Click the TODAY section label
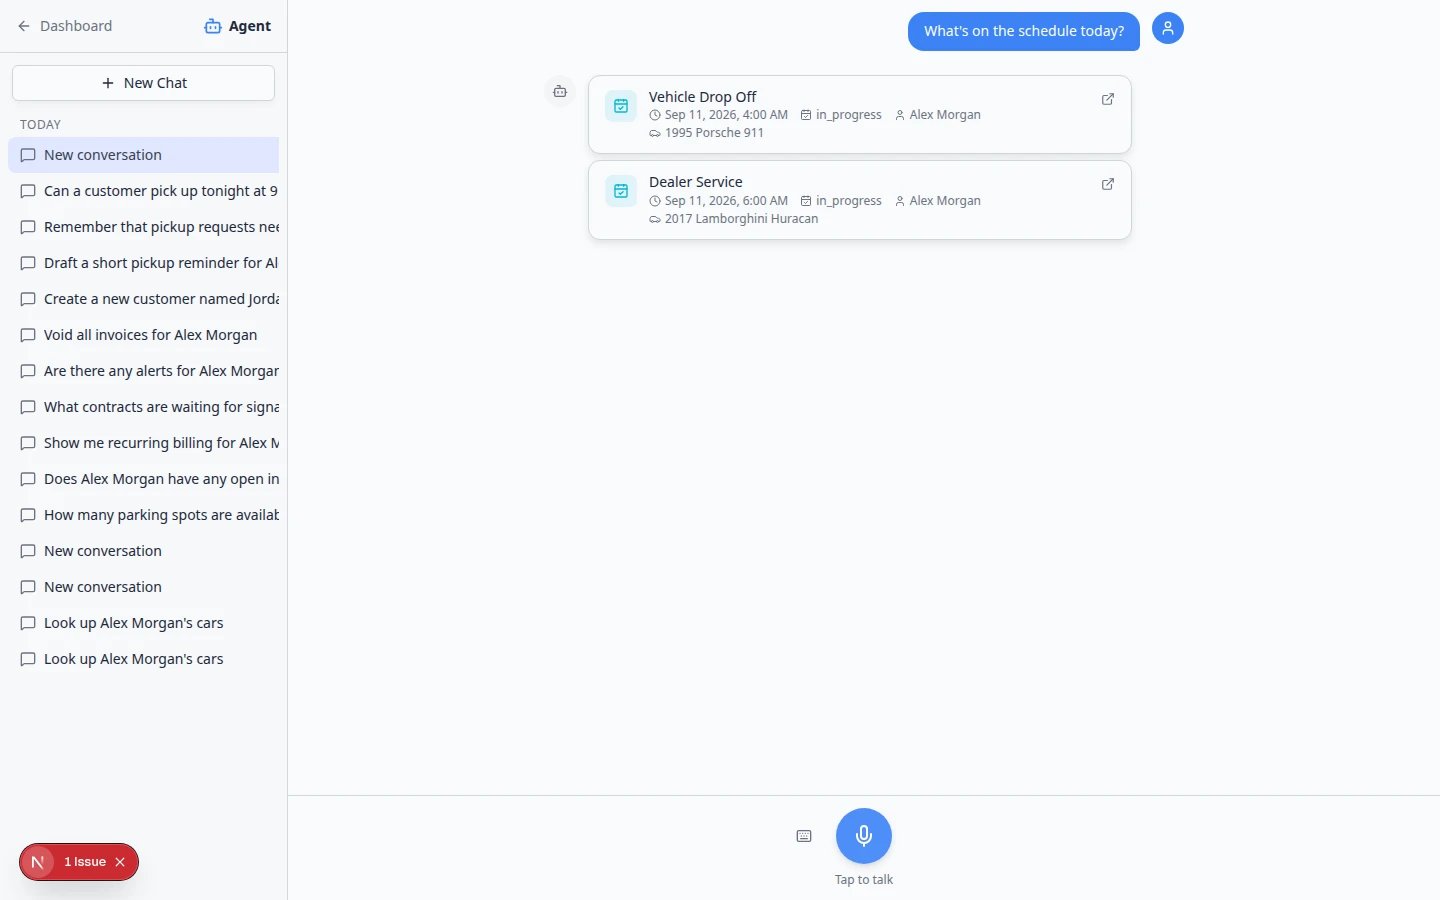The width and height of the screenshot is (1440, 900). [x=40, y=125]
